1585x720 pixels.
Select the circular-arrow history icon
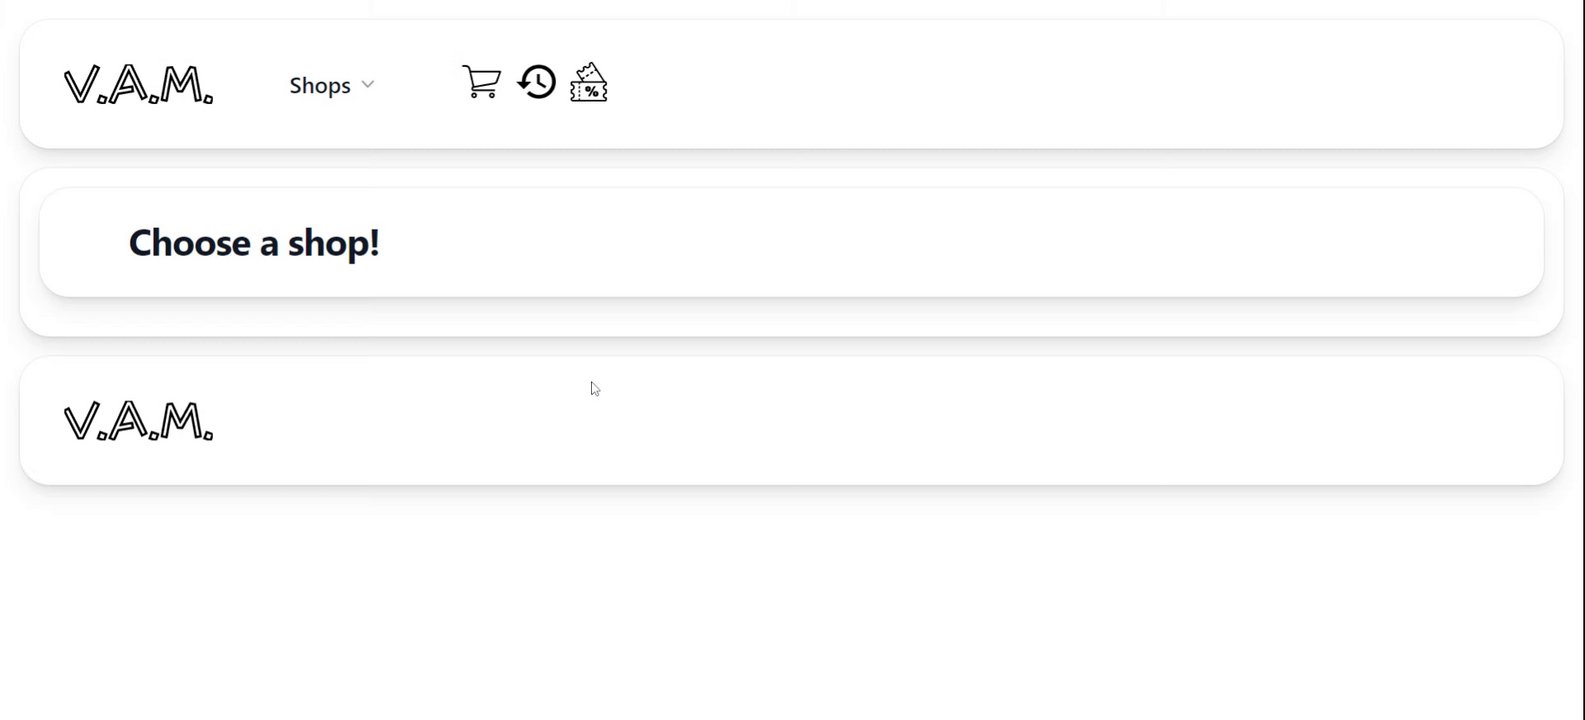537,82
